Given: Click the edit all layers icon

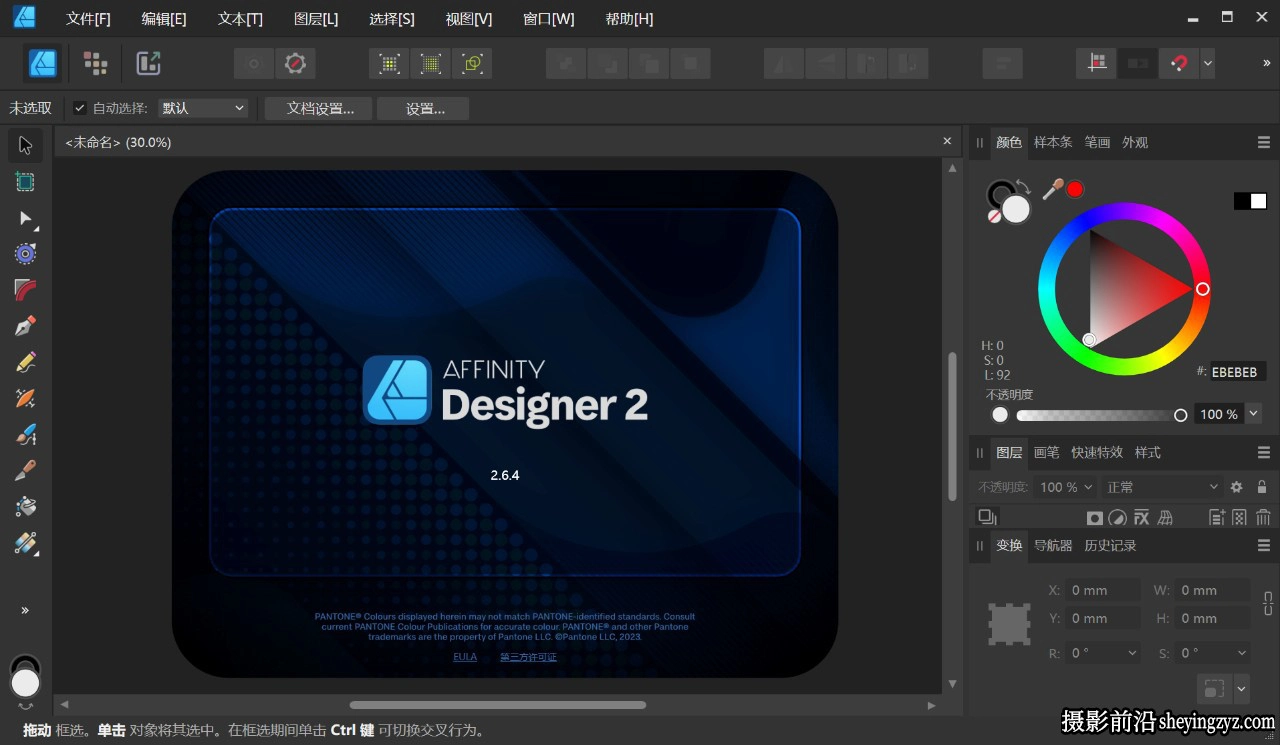Looking at the screenshot, I should tap(988, 517).
